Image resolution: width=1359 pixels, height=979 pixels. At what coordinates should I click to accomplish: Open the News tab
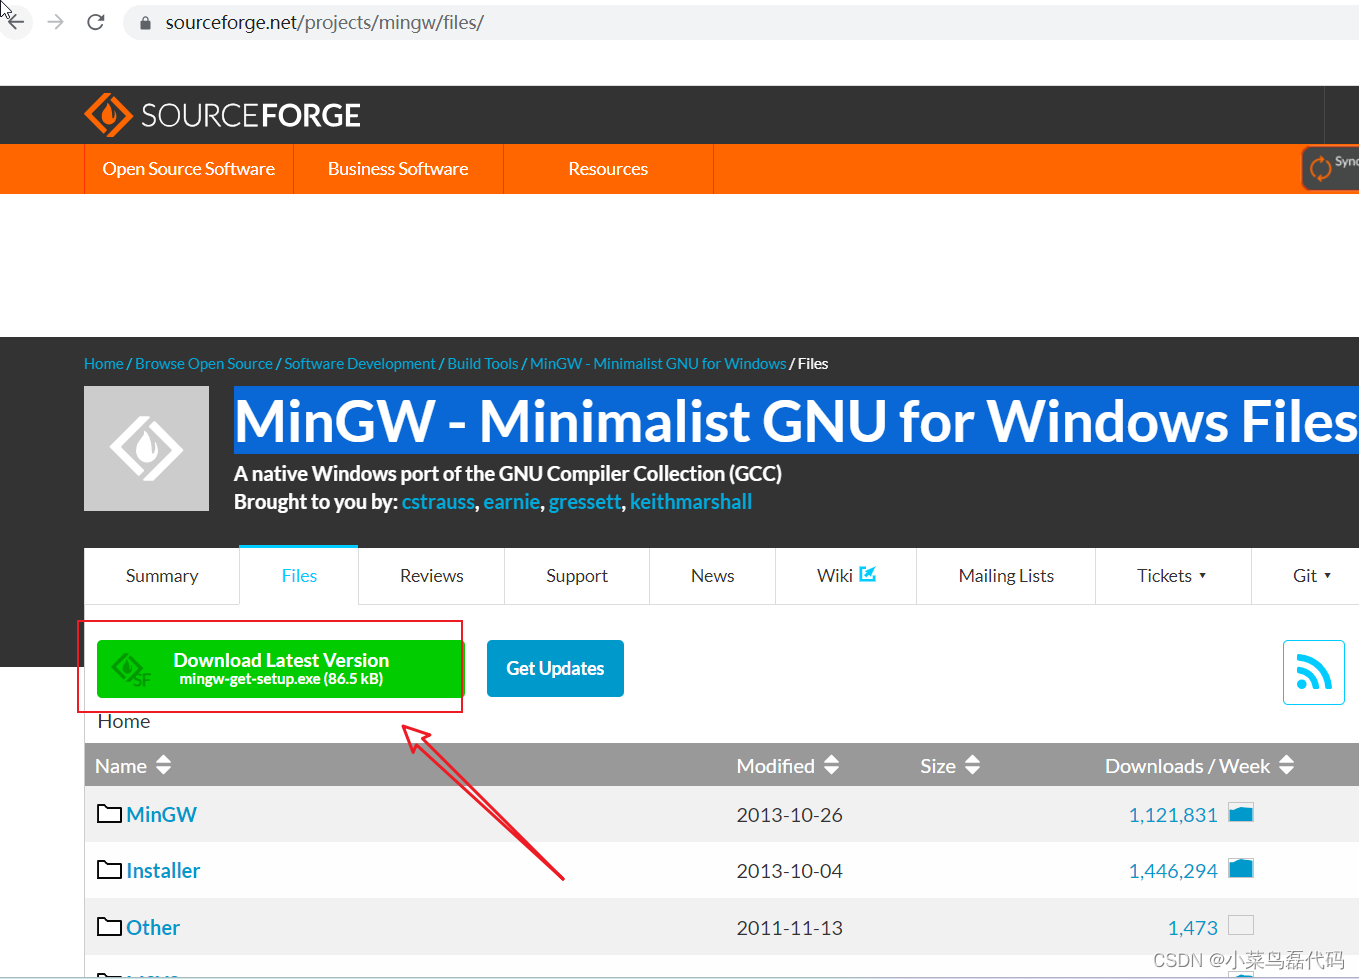[713, 576]
